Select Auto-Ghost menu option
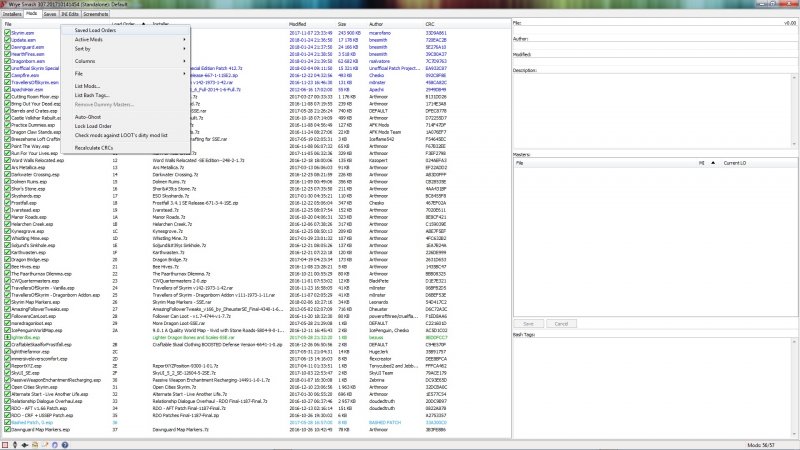 pos(126,117)
